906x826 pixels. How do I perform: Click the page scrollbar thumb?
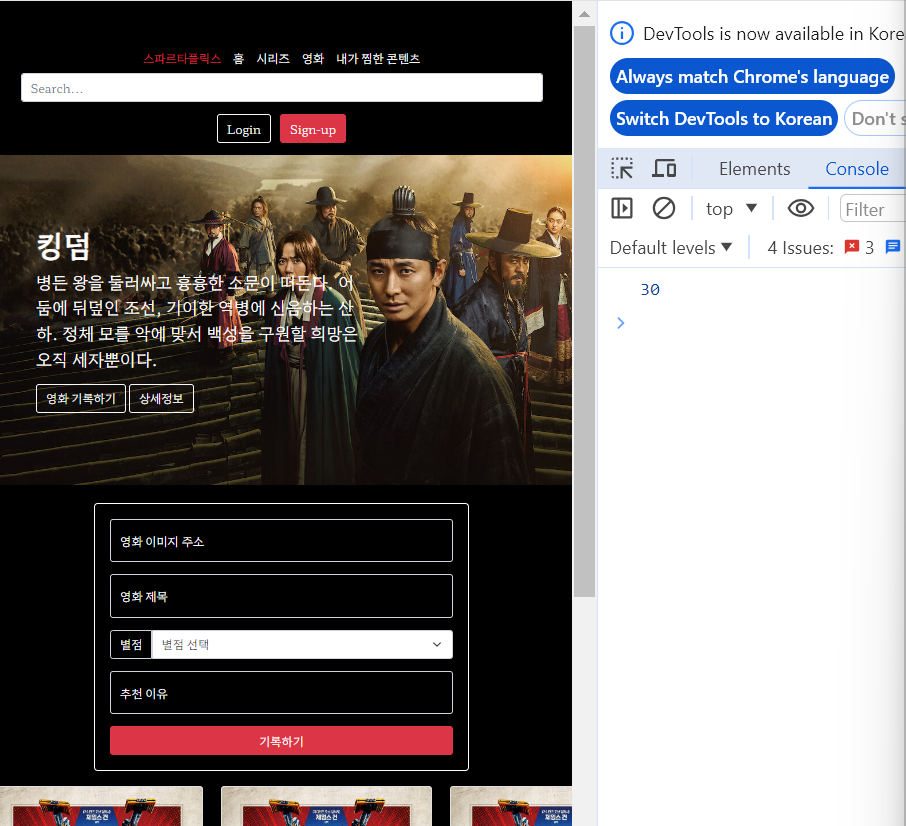[x=584, y=312]
